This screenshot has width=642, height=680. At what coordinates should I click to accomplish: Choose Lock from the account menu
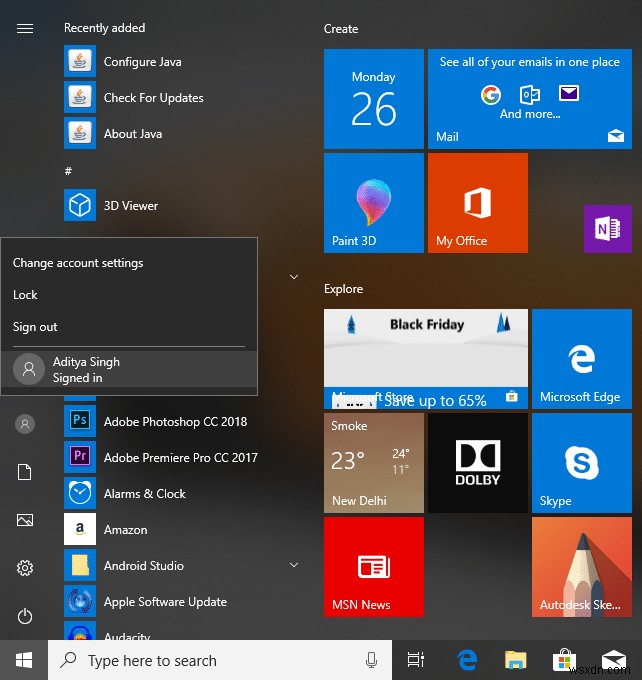coord(26,295)
